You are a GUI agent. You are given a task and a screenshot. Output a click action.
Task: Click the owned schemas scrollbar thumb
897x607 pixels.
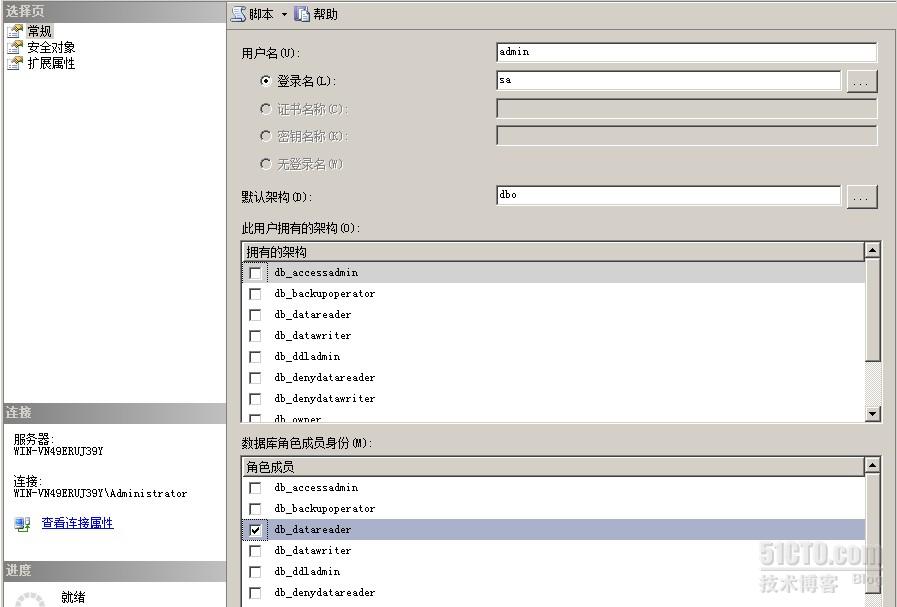(x=872, y=310)
